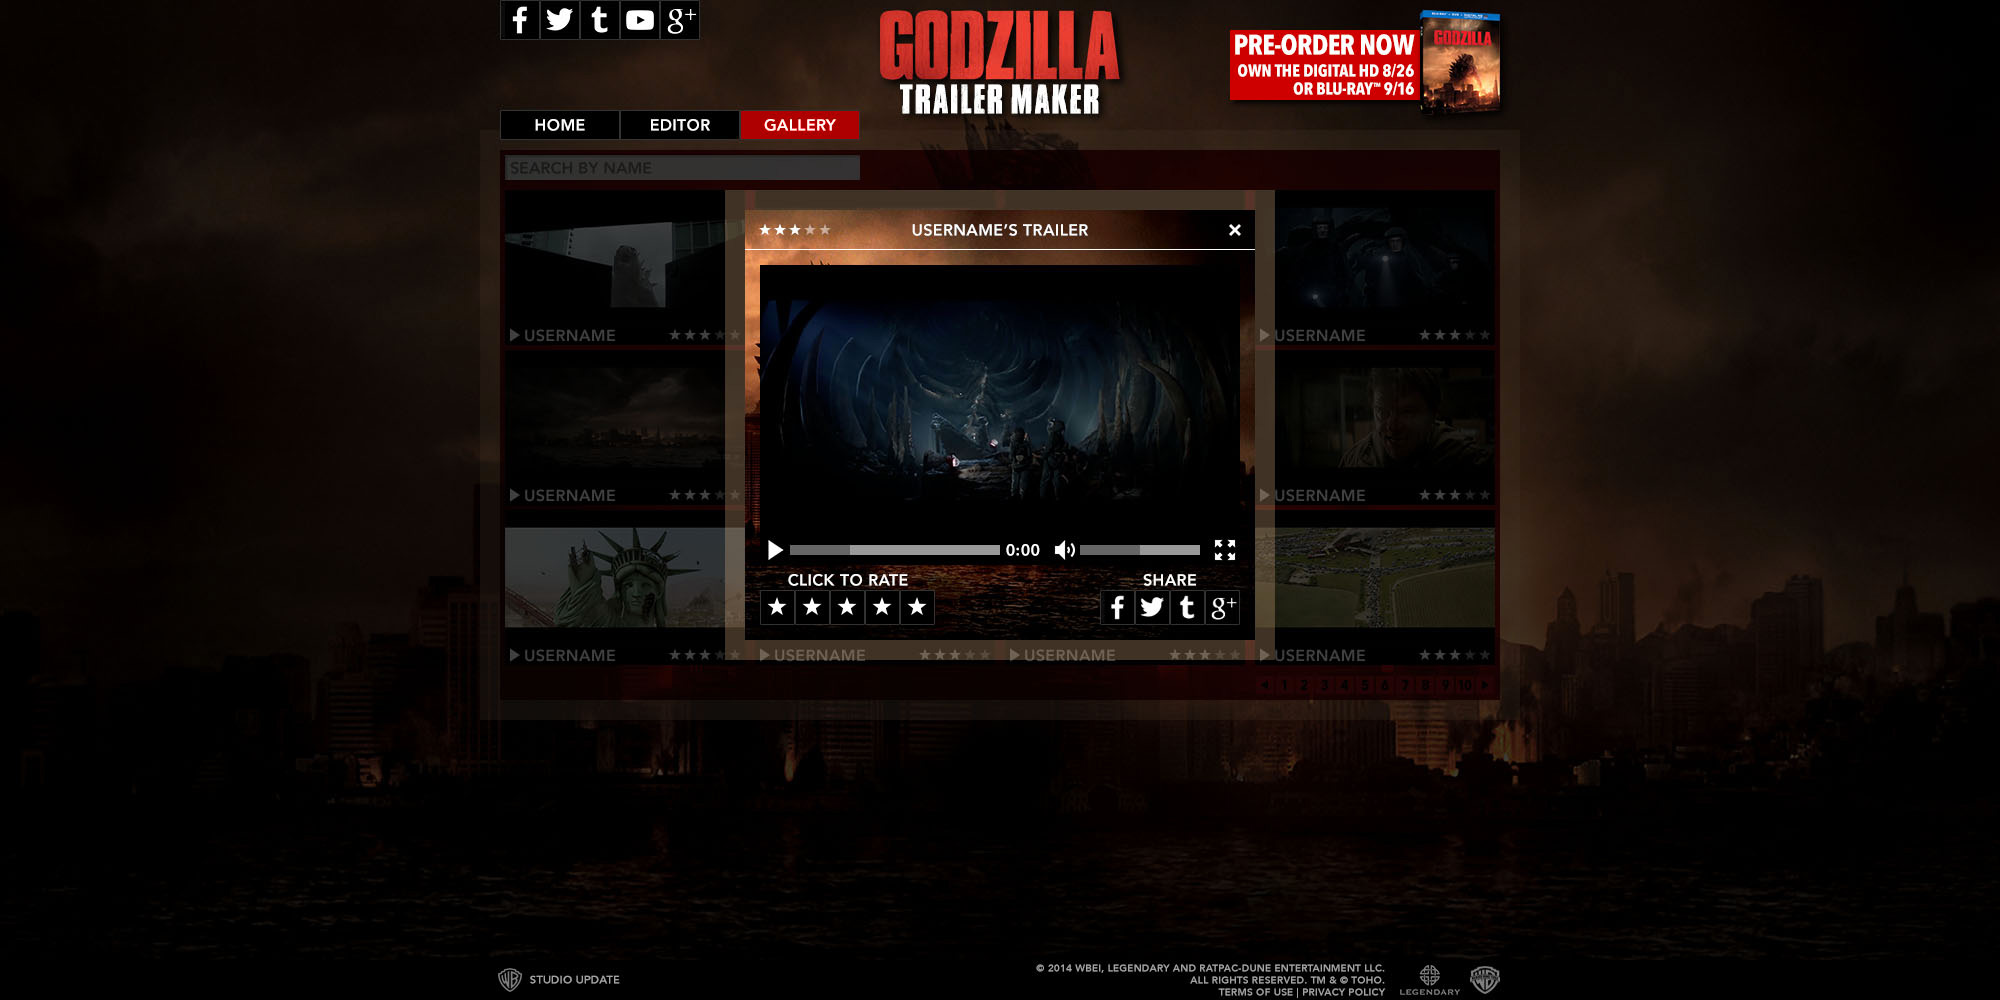This screenshot has height=1000, width=2000.
Task: Open the man's face close-up thumbnail
Action: pyautogui.click(x=1385, y=418)
